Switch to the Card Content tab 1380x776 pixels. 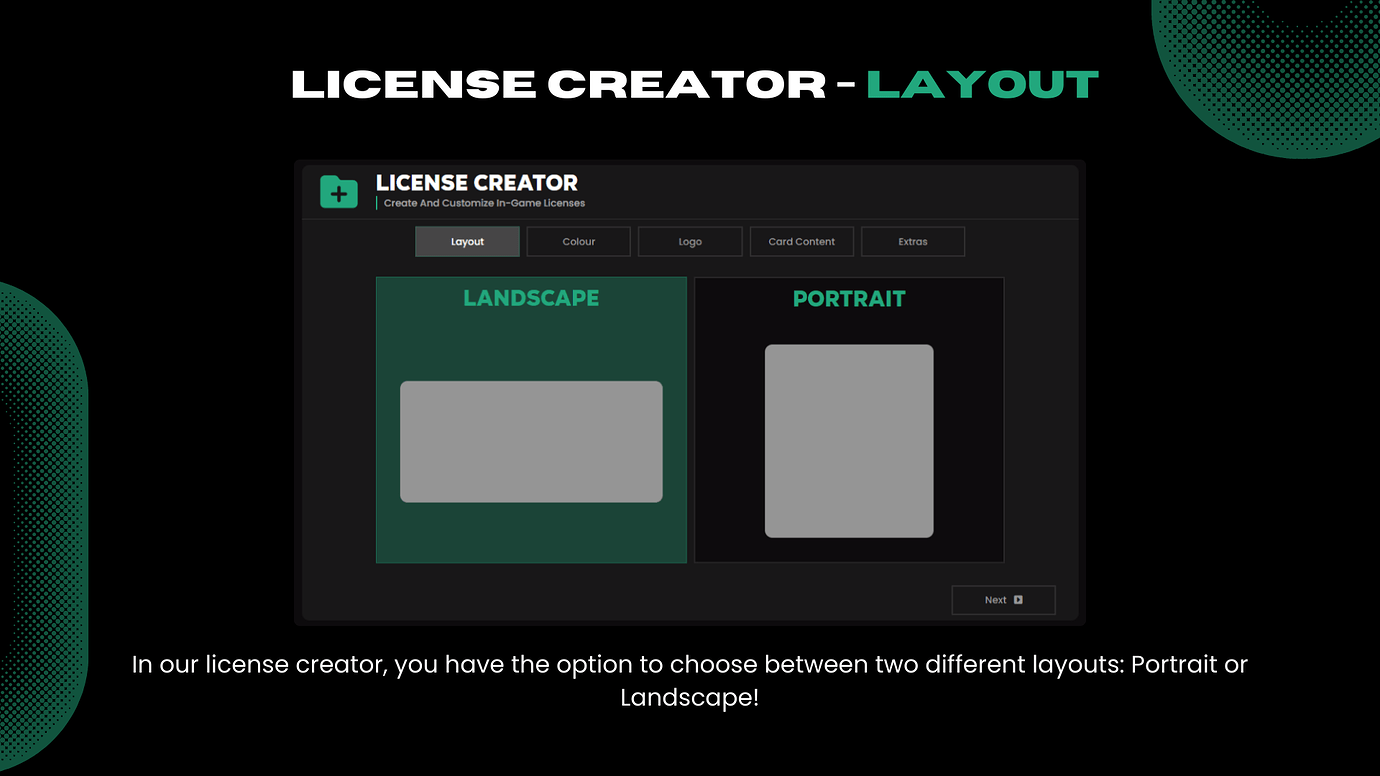point(801,241)
